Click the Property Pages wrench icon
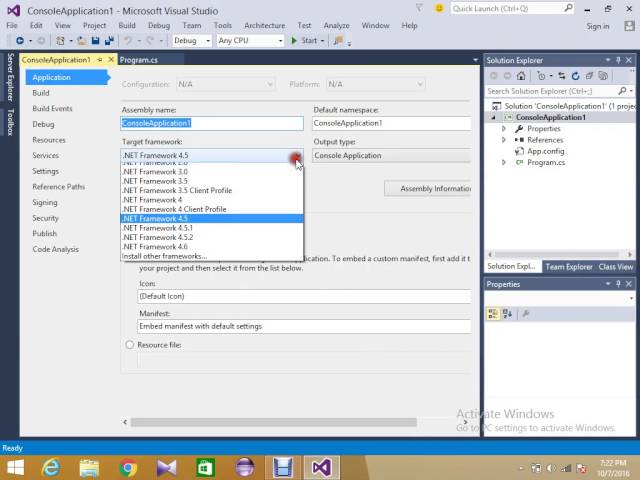640x480 pixels. (x=526, y=313)
